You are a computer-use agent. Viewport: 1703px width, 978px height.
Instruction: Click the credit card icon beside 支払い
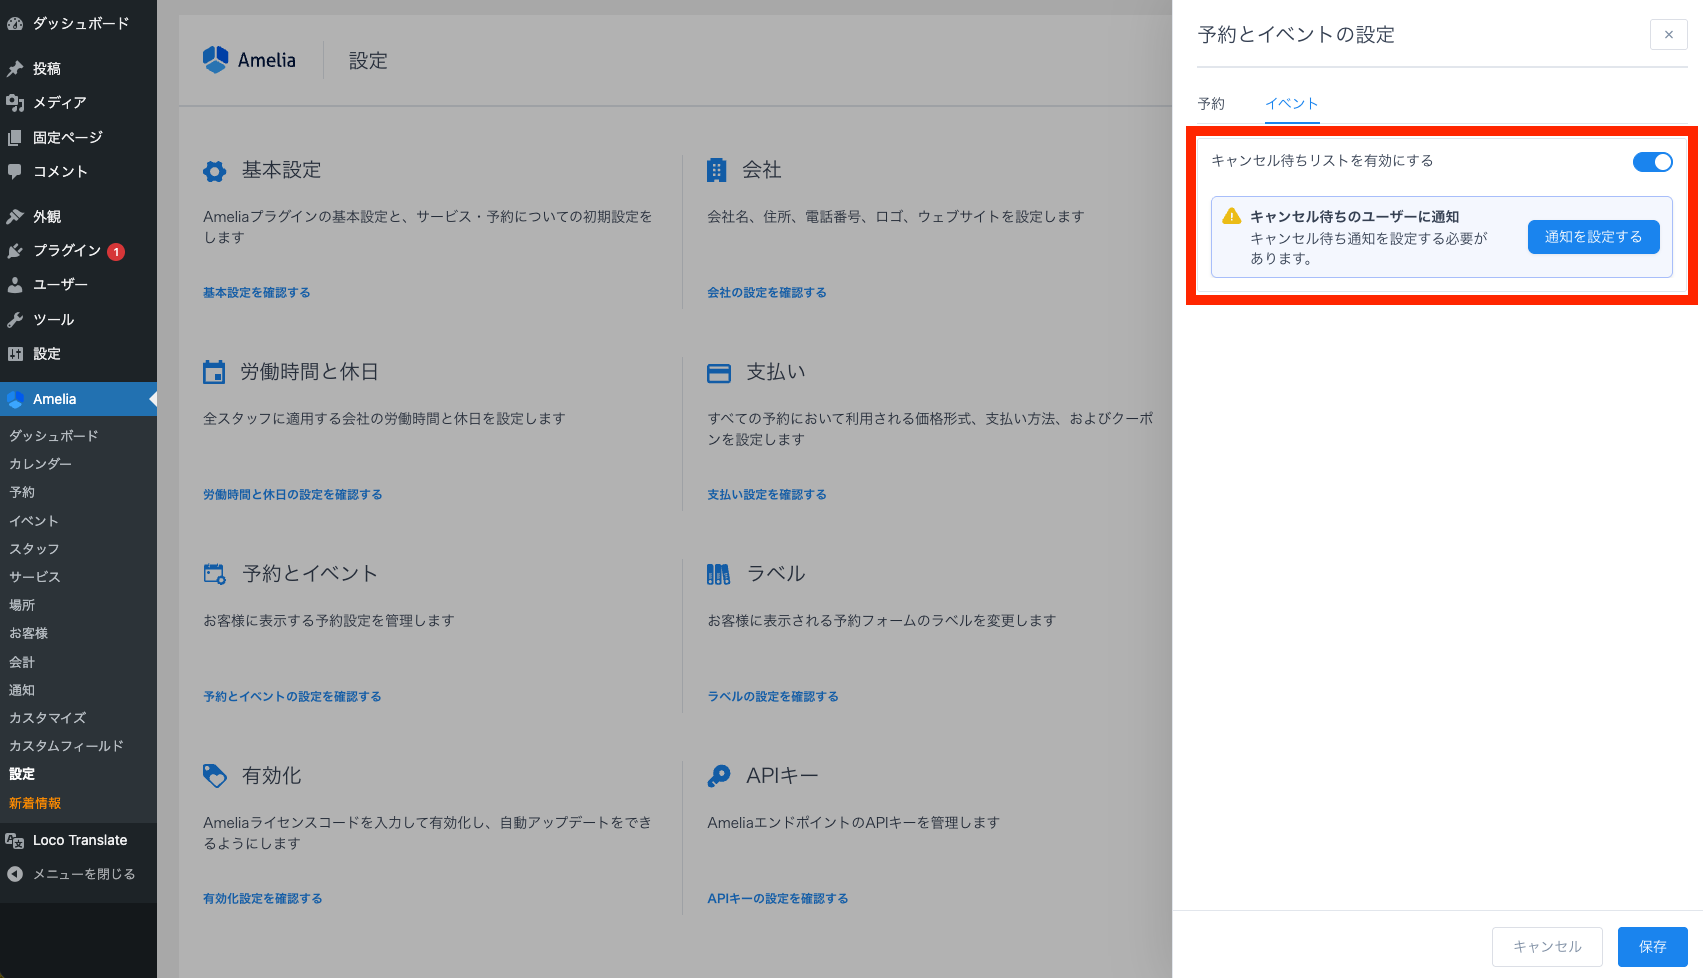tap(718, 373)
